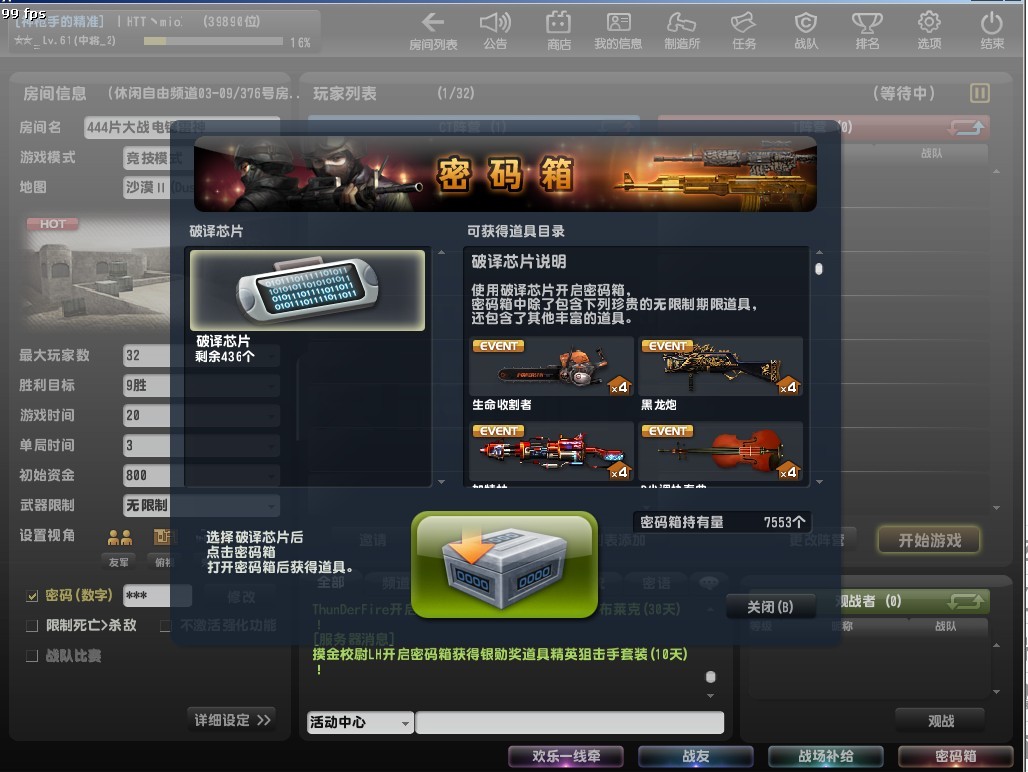Open the announcements (公告) speaker icon
This screenshot has height=772, width=1028.
(495, 31)
